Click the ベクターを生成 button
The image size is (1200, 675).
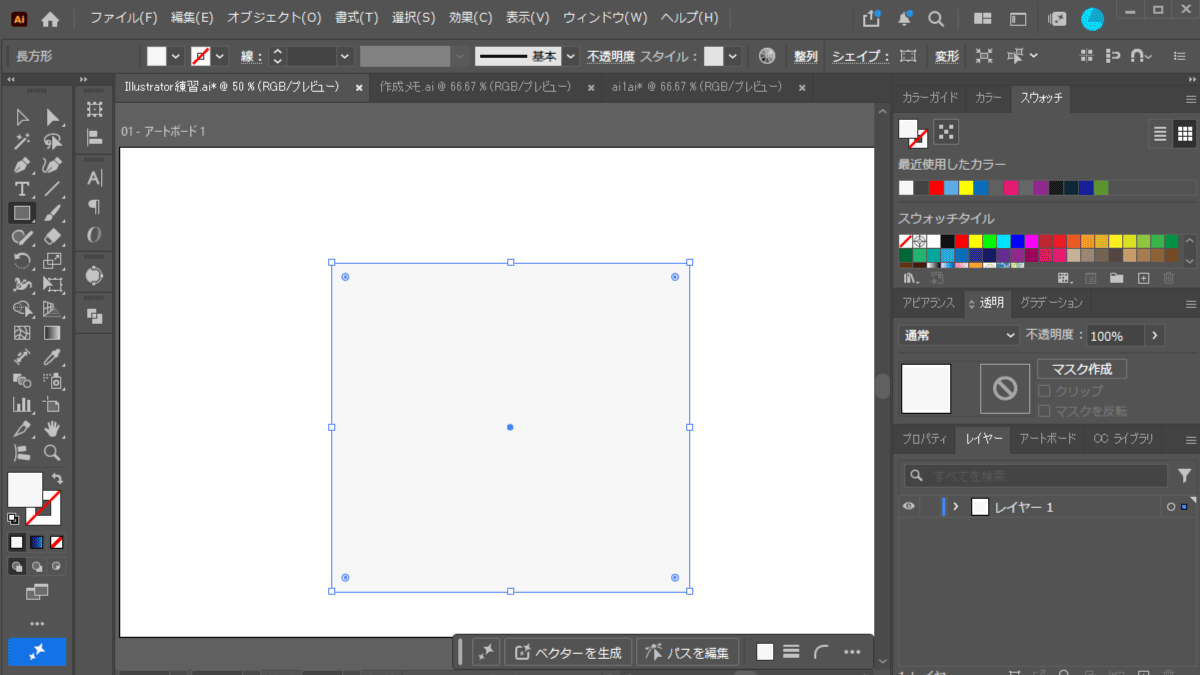[569, 652]
